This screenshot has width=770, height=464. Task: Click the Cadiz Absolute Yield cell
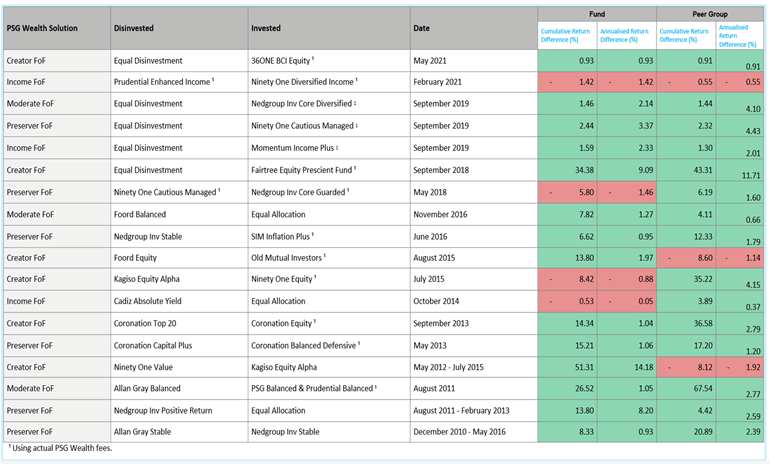[152, 300]
